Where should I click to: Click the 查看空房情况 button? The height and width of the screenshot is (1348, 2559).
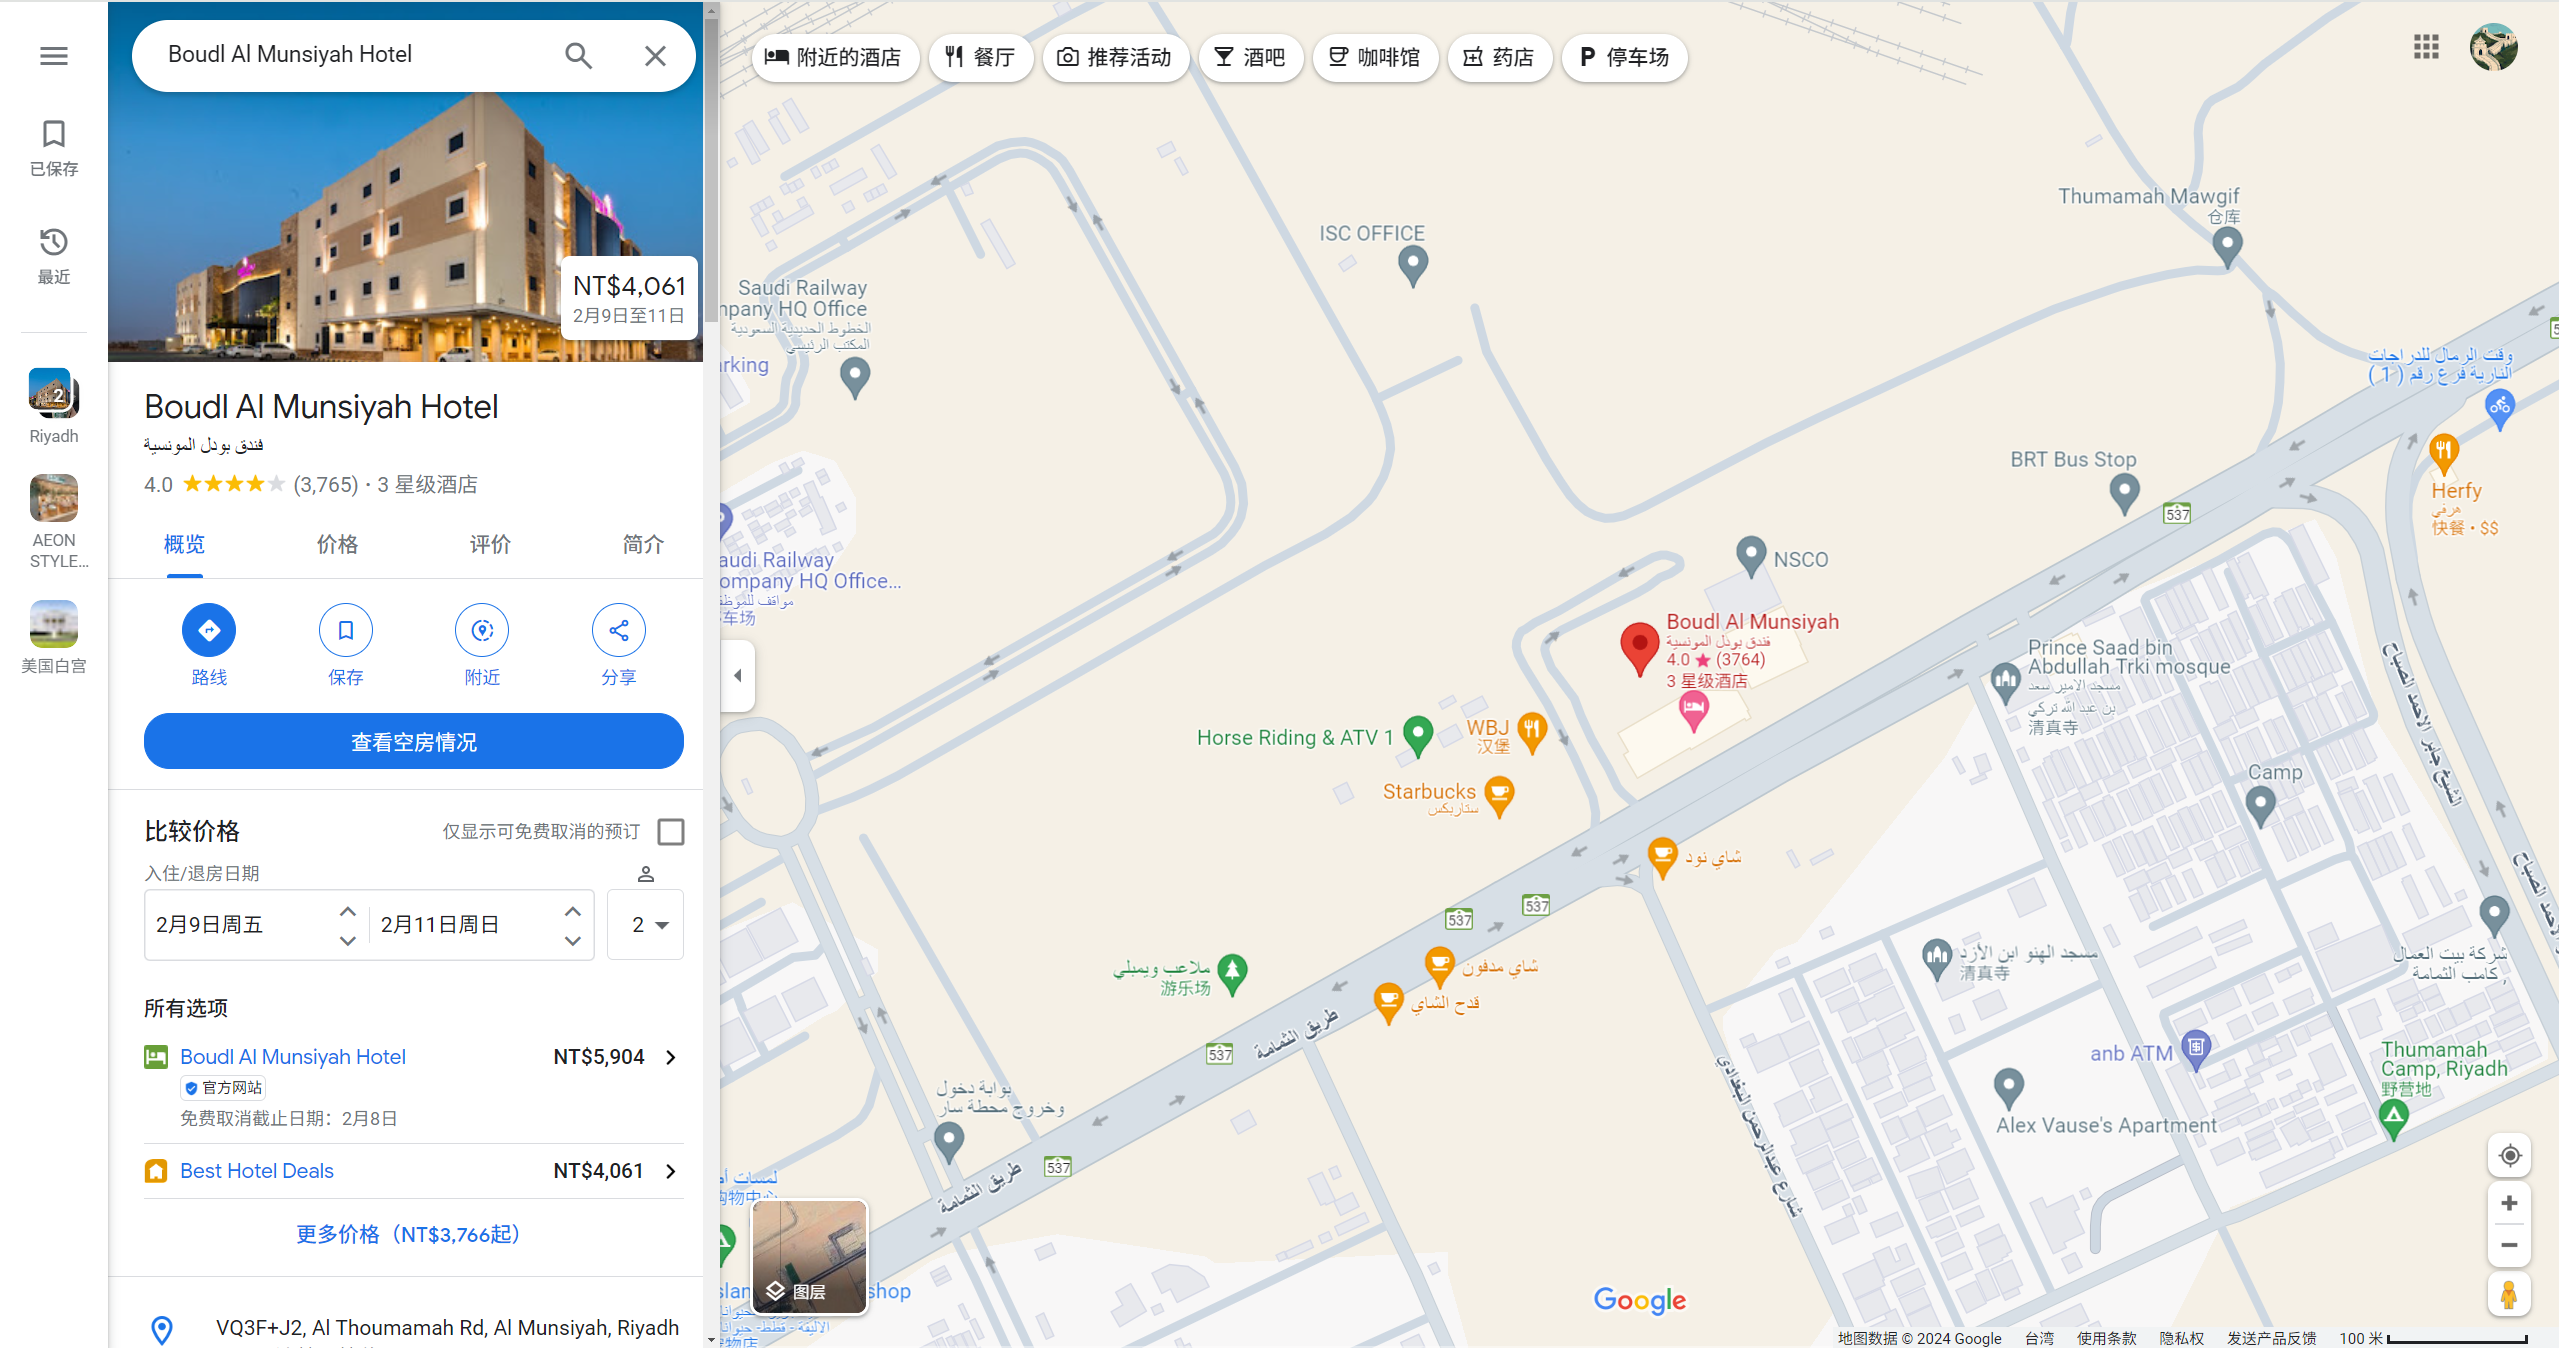point(414,742)
